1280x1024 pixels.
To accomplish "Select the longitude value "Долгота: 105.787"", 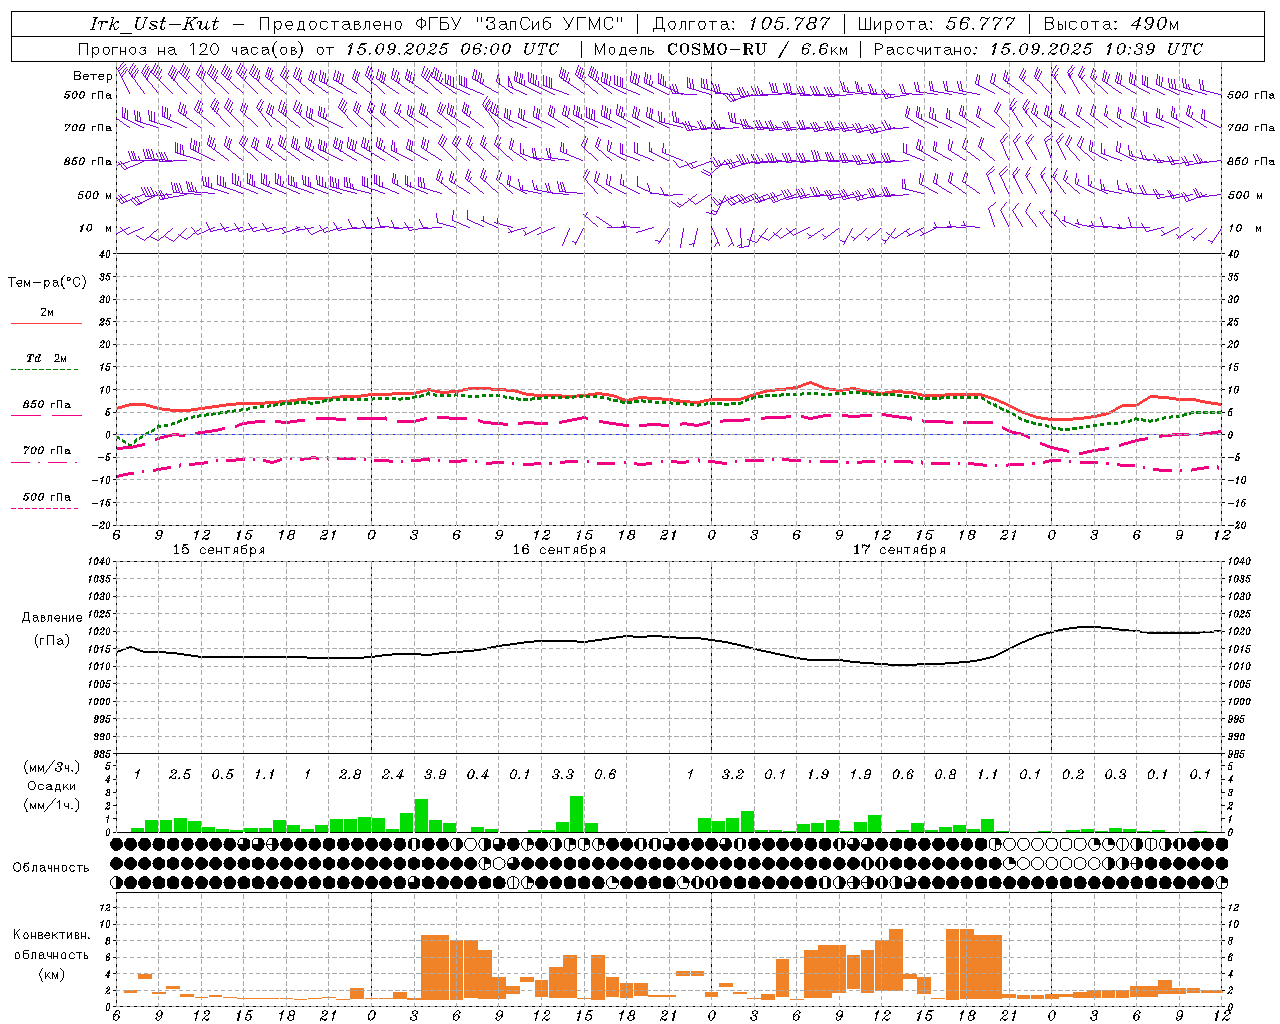I will [742, 24].
